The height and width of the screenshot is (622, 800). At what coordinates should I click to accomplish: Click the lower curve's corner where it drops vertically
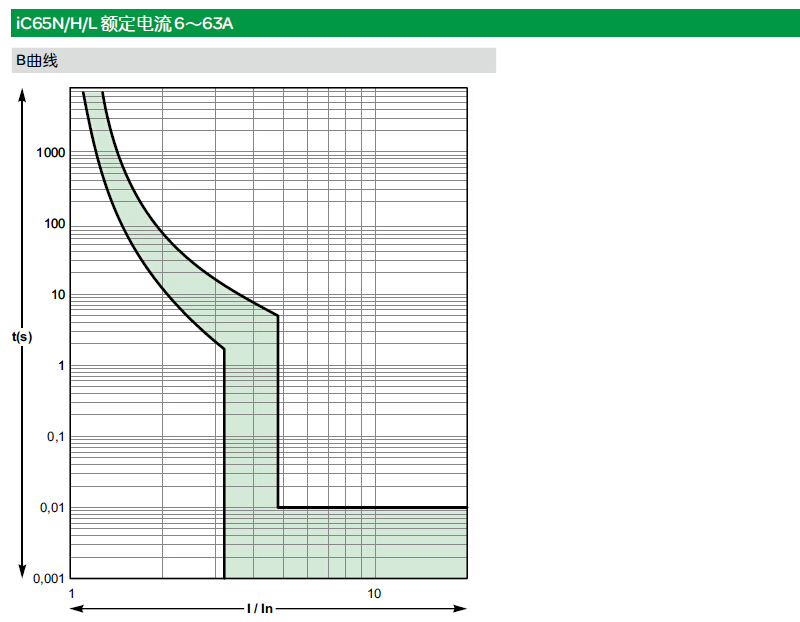(224, 348)
